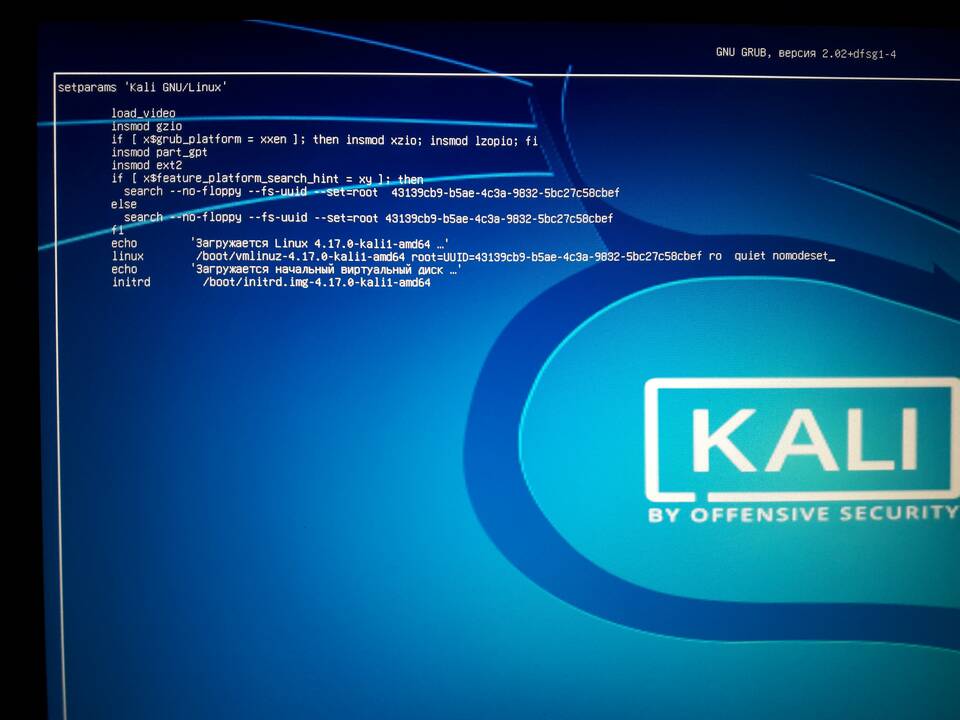960x720 pixels.
Task: Click the GNU GRUB version header text
Action: point(806,53)
